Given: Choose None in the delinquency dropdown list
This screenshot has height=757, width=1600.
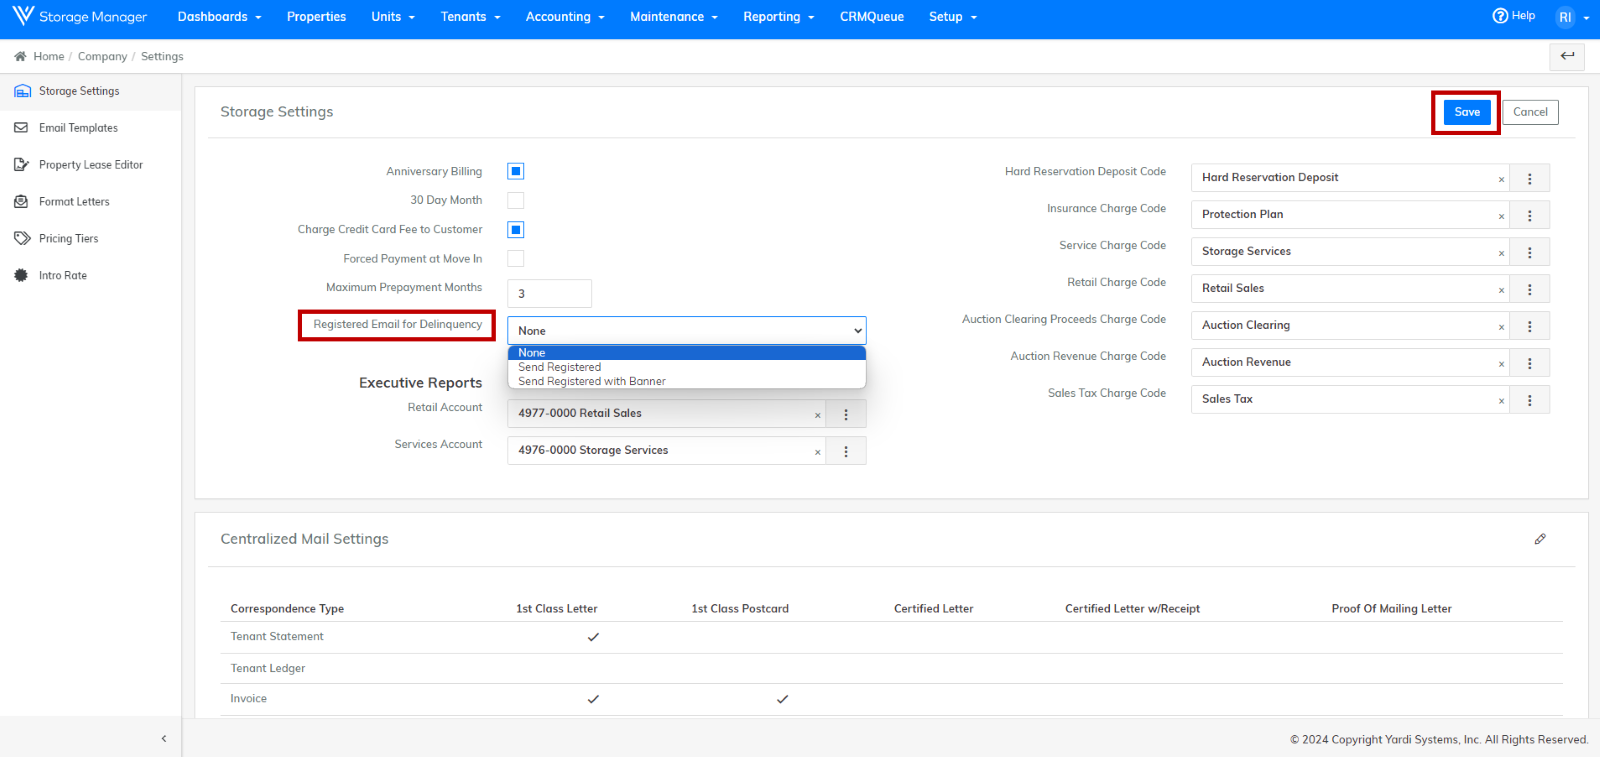Looking at the screenshot, I should (687, 353).
